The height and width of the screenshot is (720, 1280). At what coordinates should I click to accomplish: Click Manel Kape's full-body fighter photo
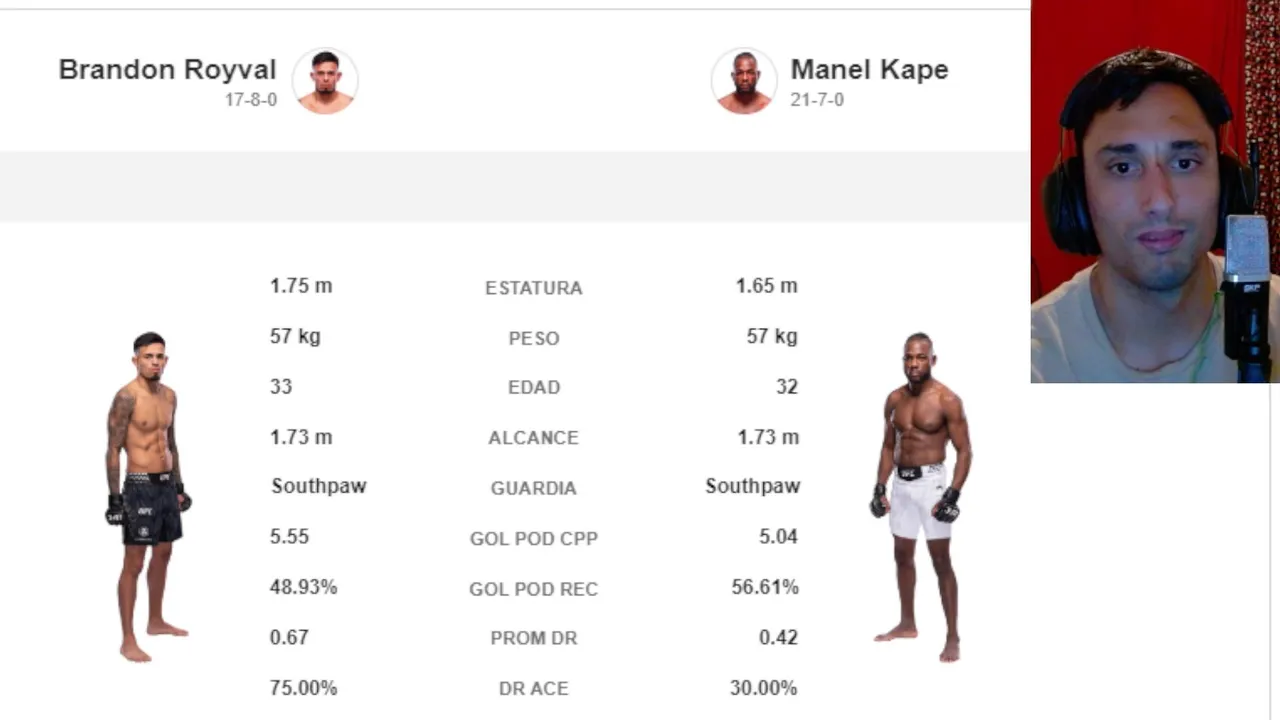pyautogui.click(x=922, y=497)
